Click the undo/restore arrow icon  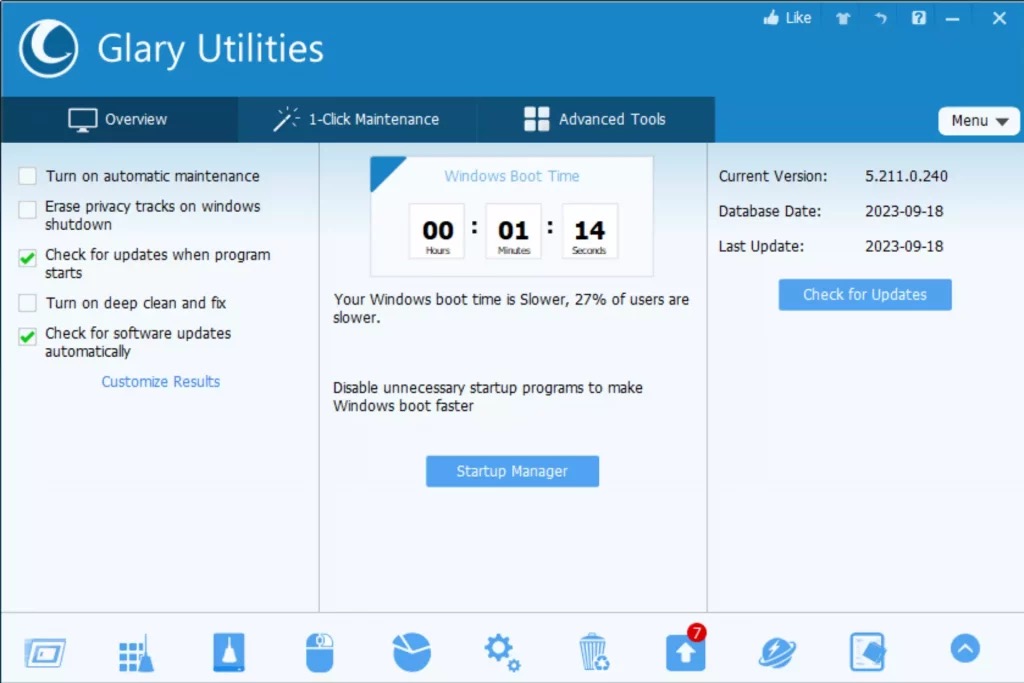coord(881,18)
